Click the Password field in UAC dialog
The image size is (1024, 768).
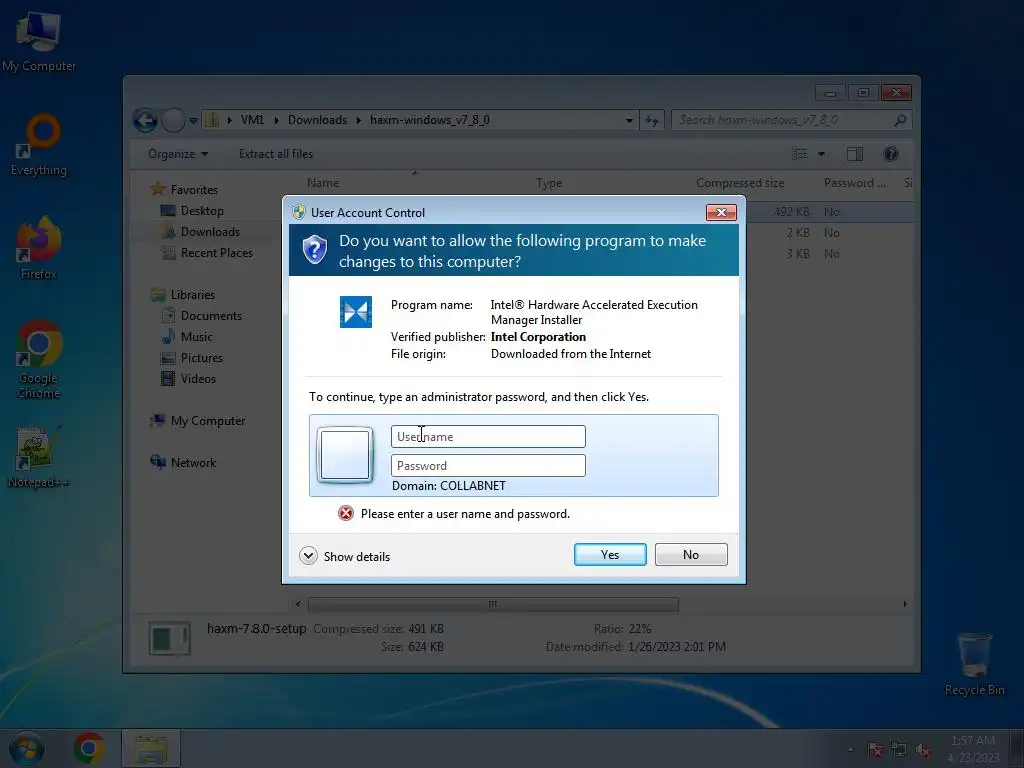488,466
